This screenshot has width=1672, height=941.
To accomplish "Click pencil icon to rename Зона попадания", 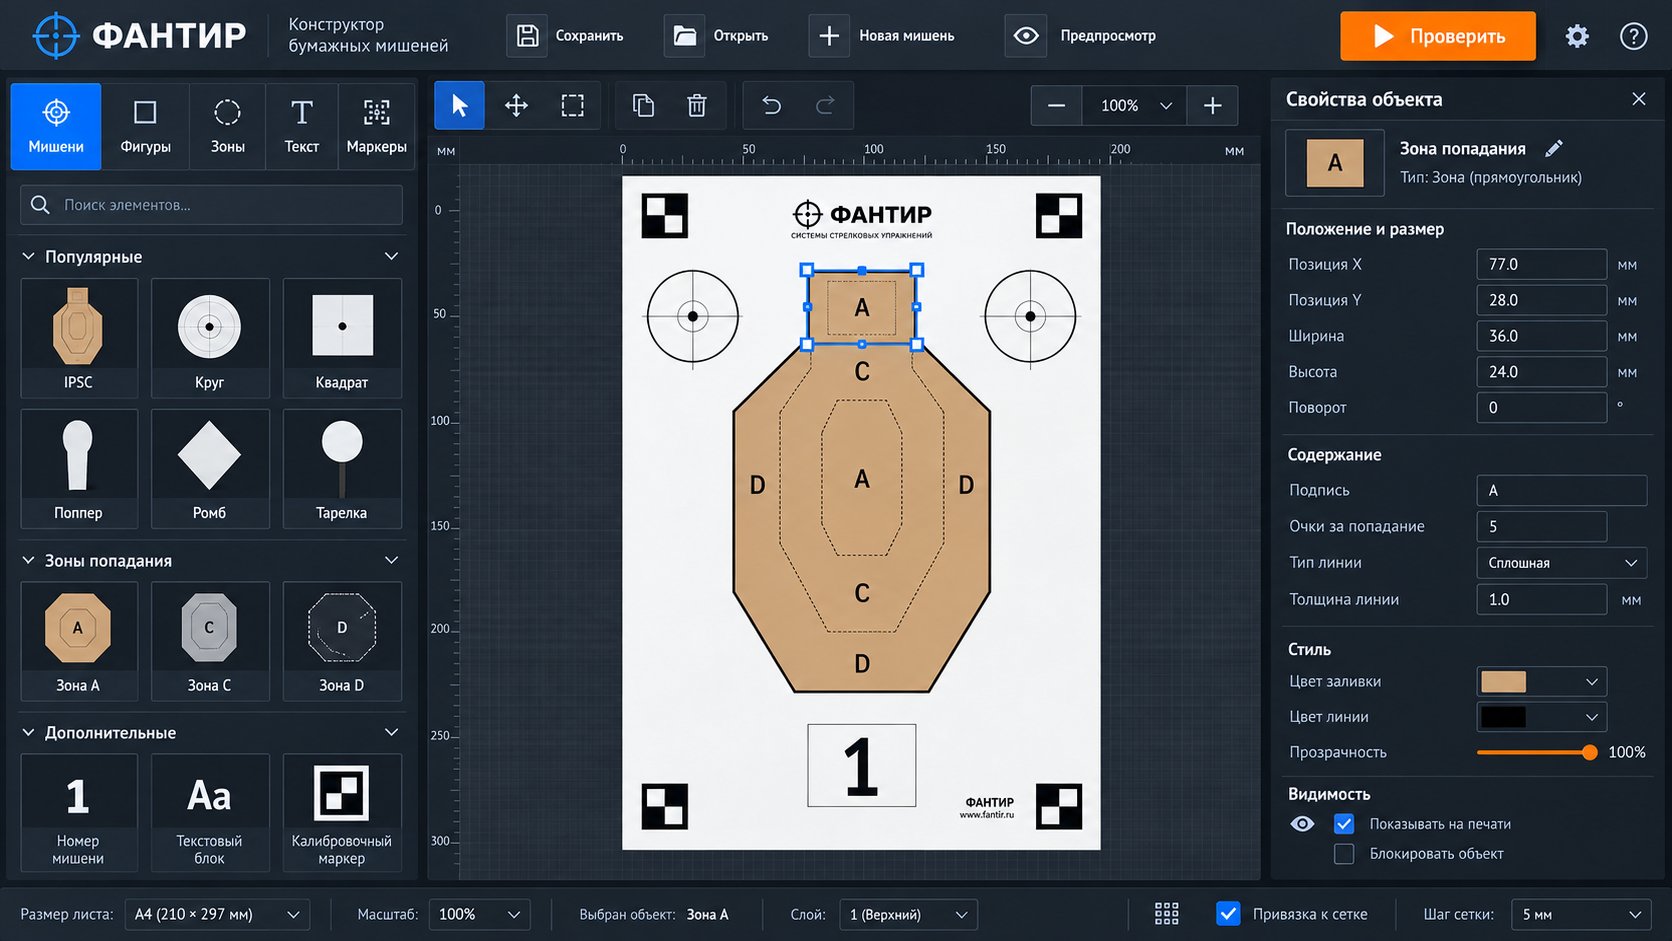I will point(1553,148).
